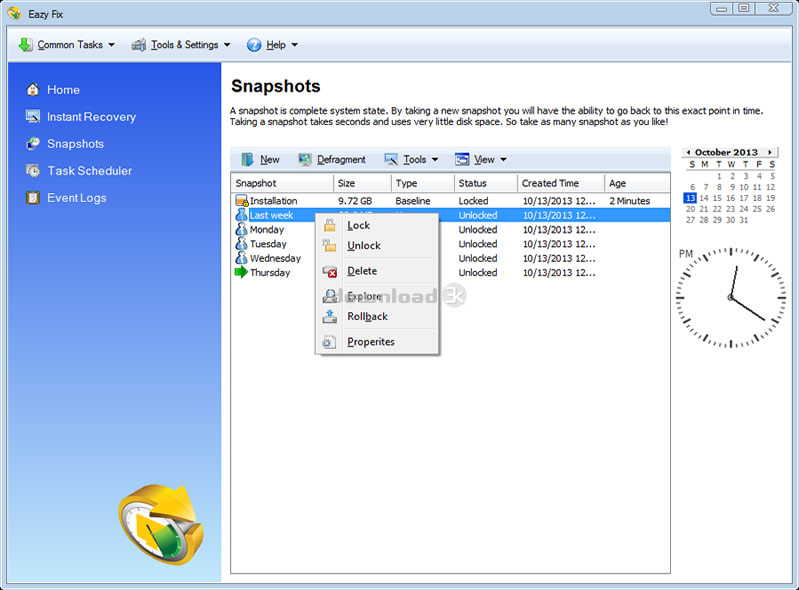Screen dimensions: 799x590
Task: Click the New snapshot toolbar icon
Action: coord(247,159)
